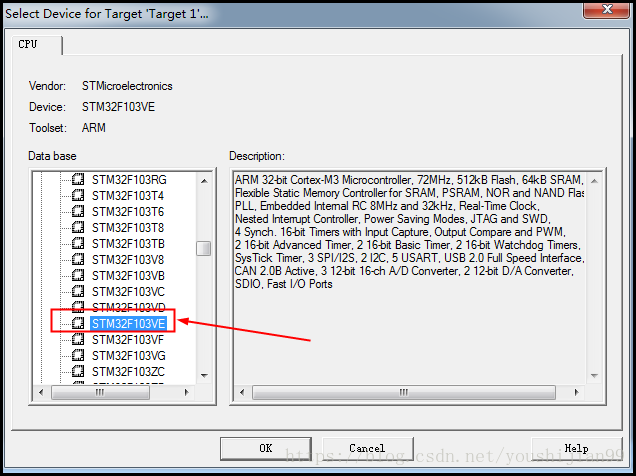Click the chip icon beside STM32F103VG

coord(78,355)
